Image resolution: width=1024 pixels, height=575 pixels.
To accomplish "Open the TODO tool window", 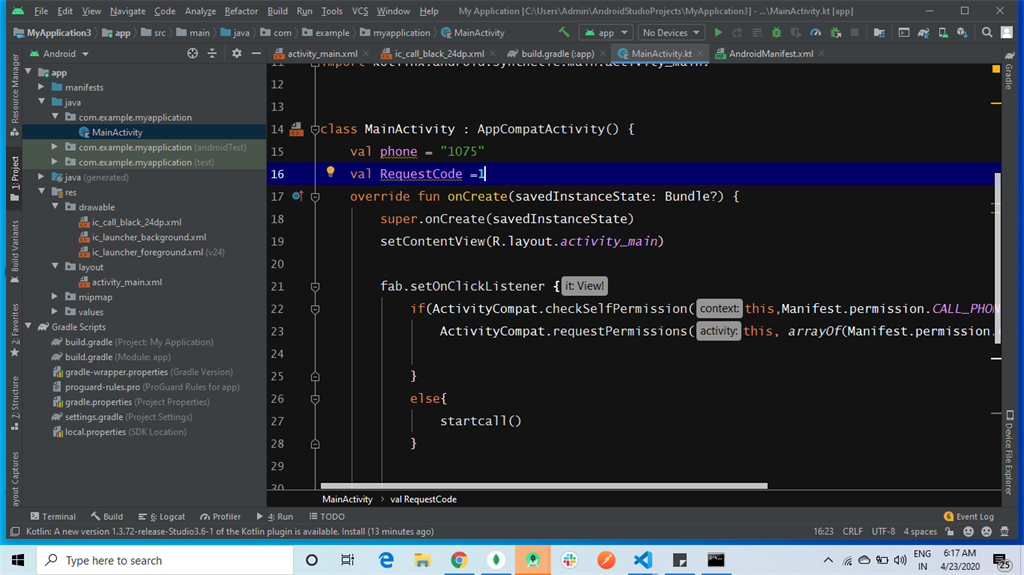I will coord(327,516).
